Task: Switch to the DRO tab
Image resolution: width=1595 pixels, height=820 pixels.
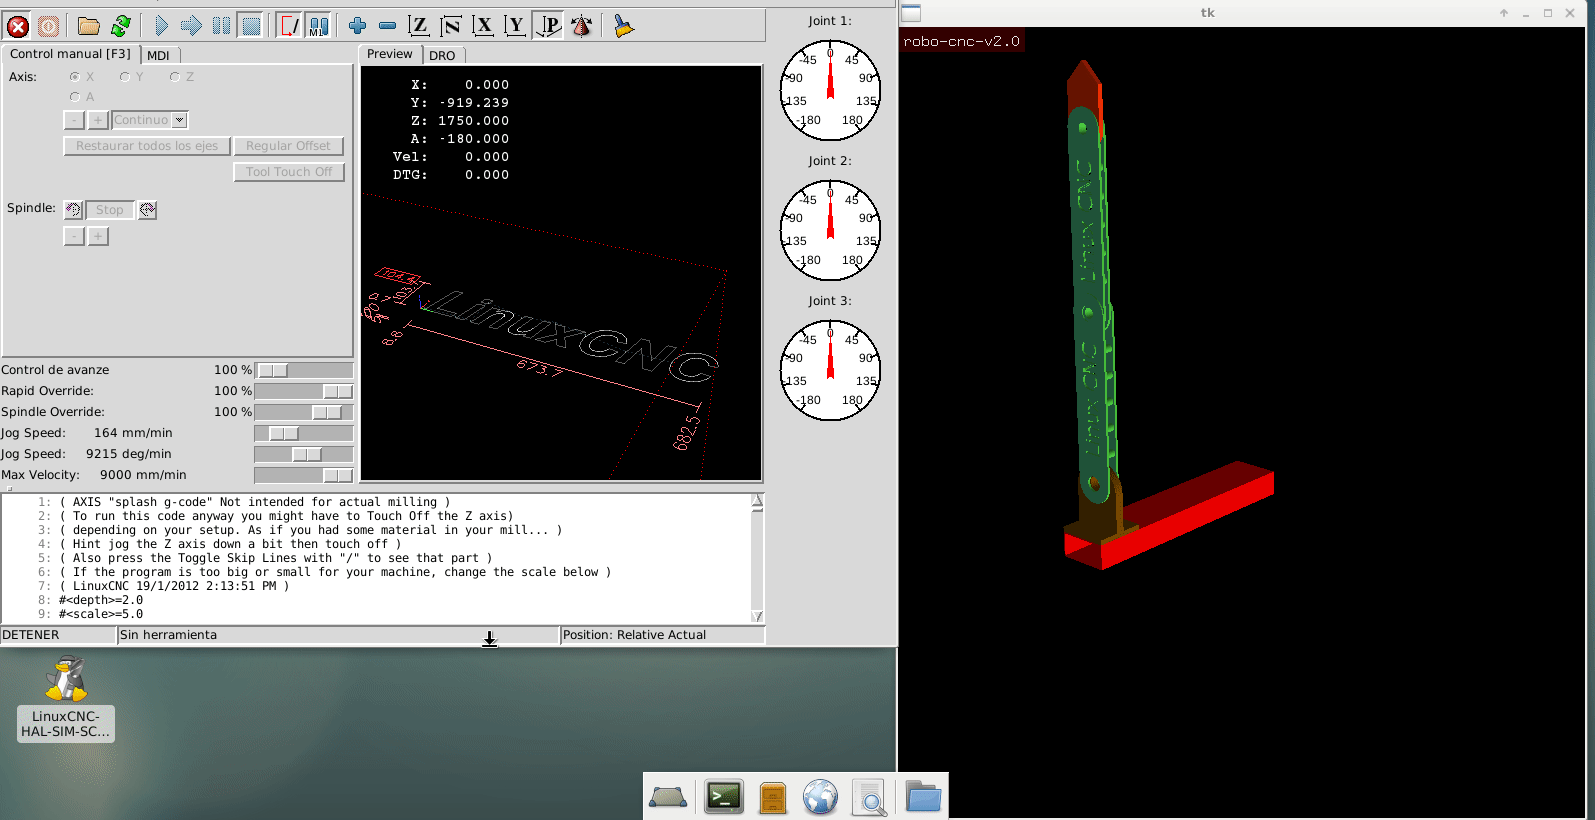Action: (x=442, y=55)
